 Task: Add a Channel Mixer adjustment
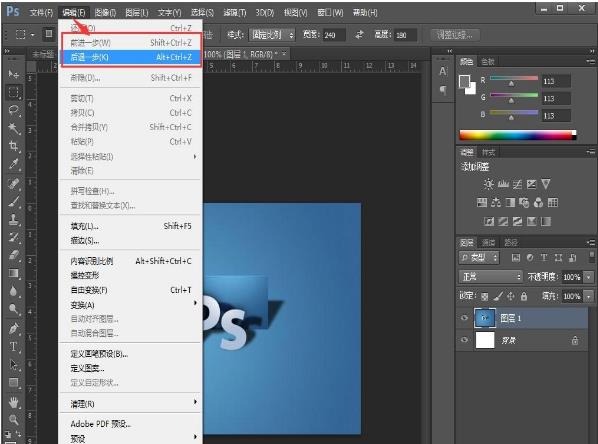[x=539, y=203]
